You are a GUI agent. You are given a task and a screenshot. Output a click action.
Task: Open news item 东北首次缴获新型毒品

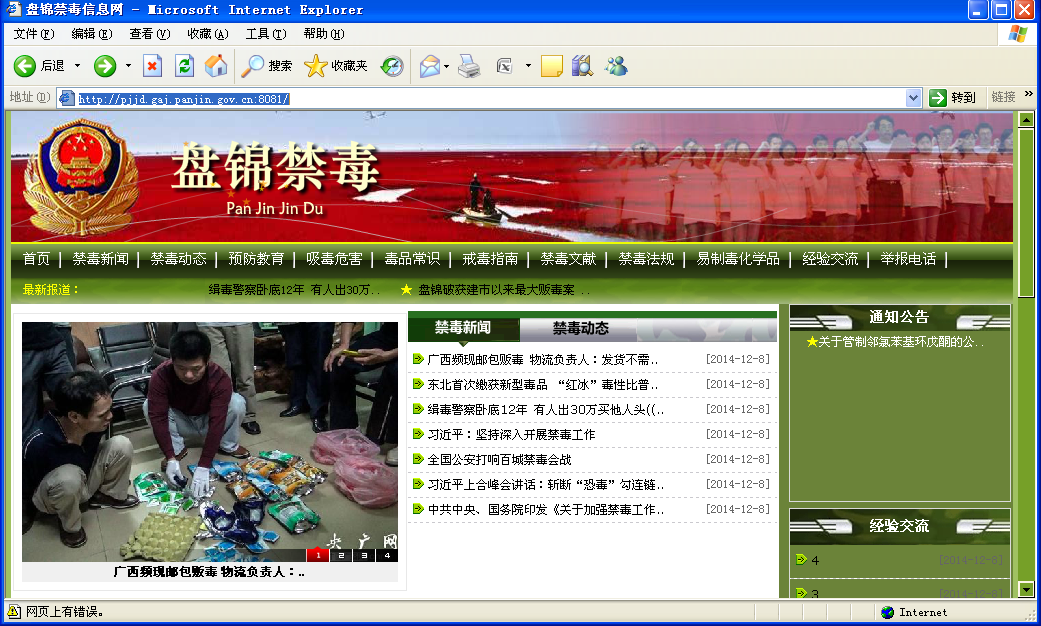(x=542, y=385)
